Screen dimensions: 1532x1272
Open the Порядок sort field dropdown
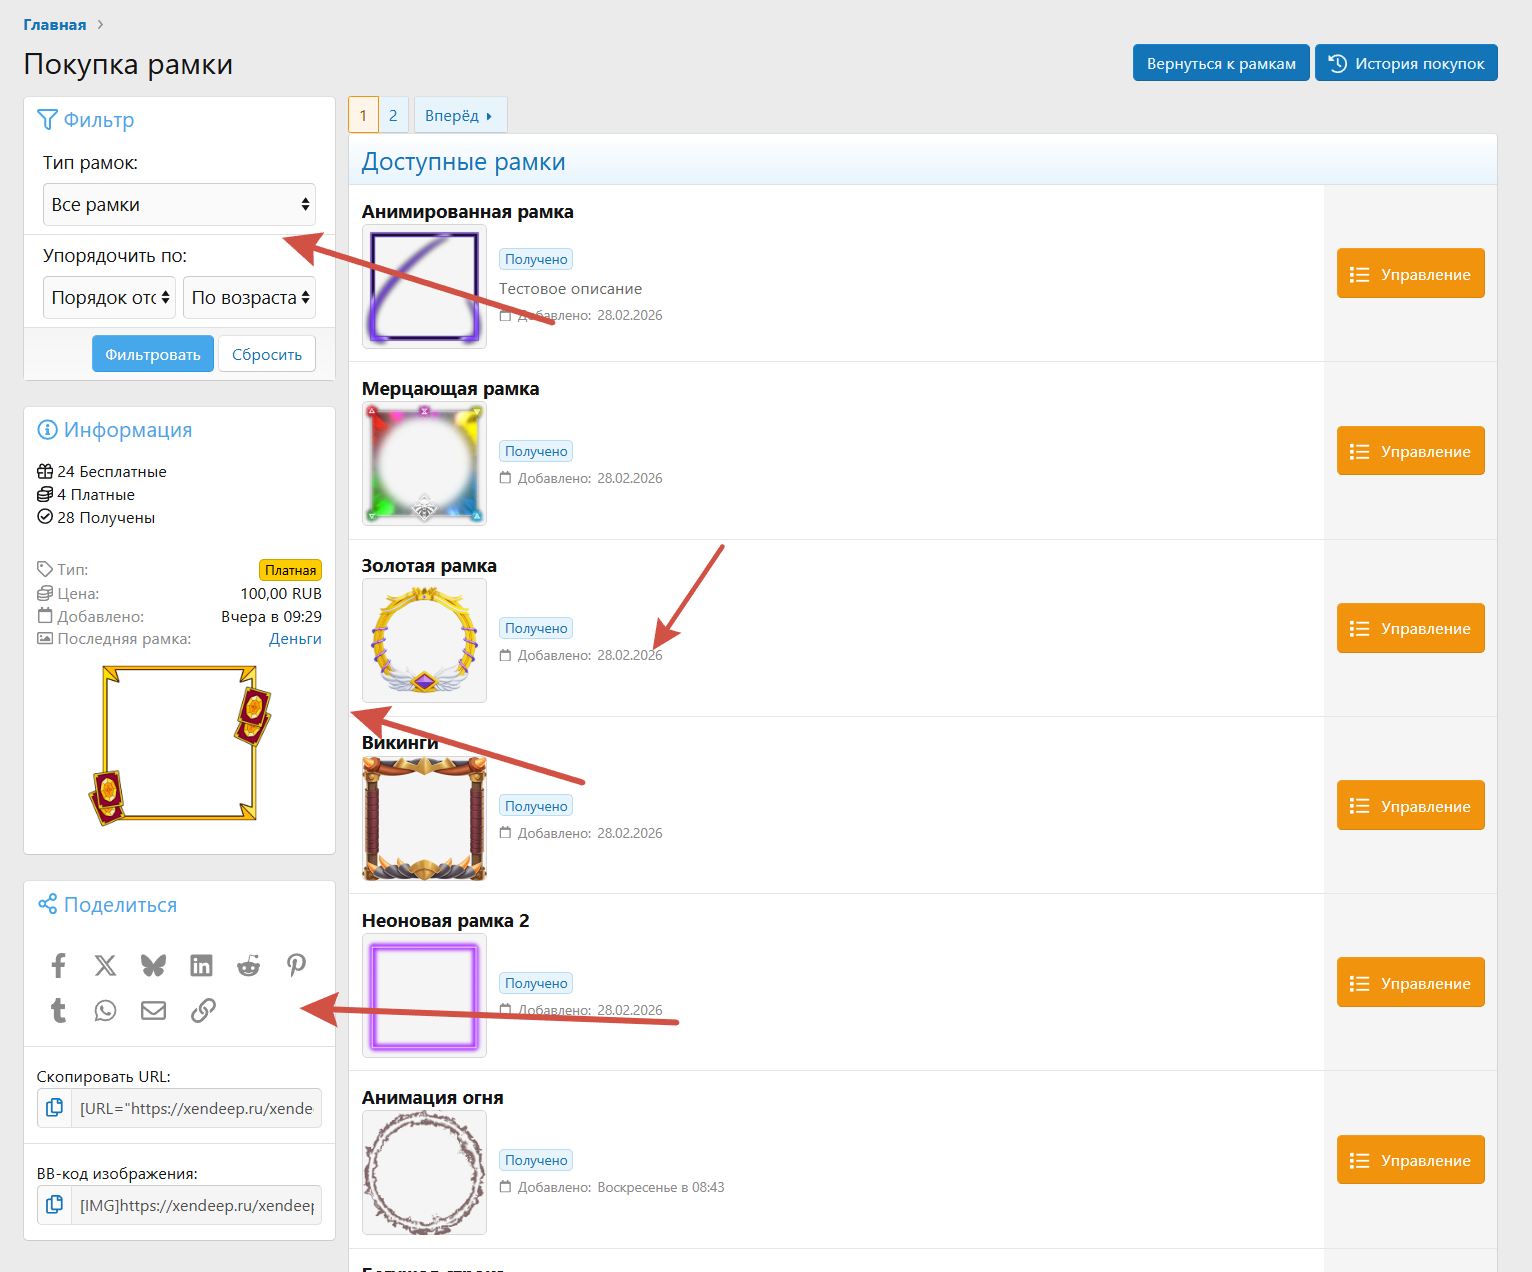(x=109, y=297)
